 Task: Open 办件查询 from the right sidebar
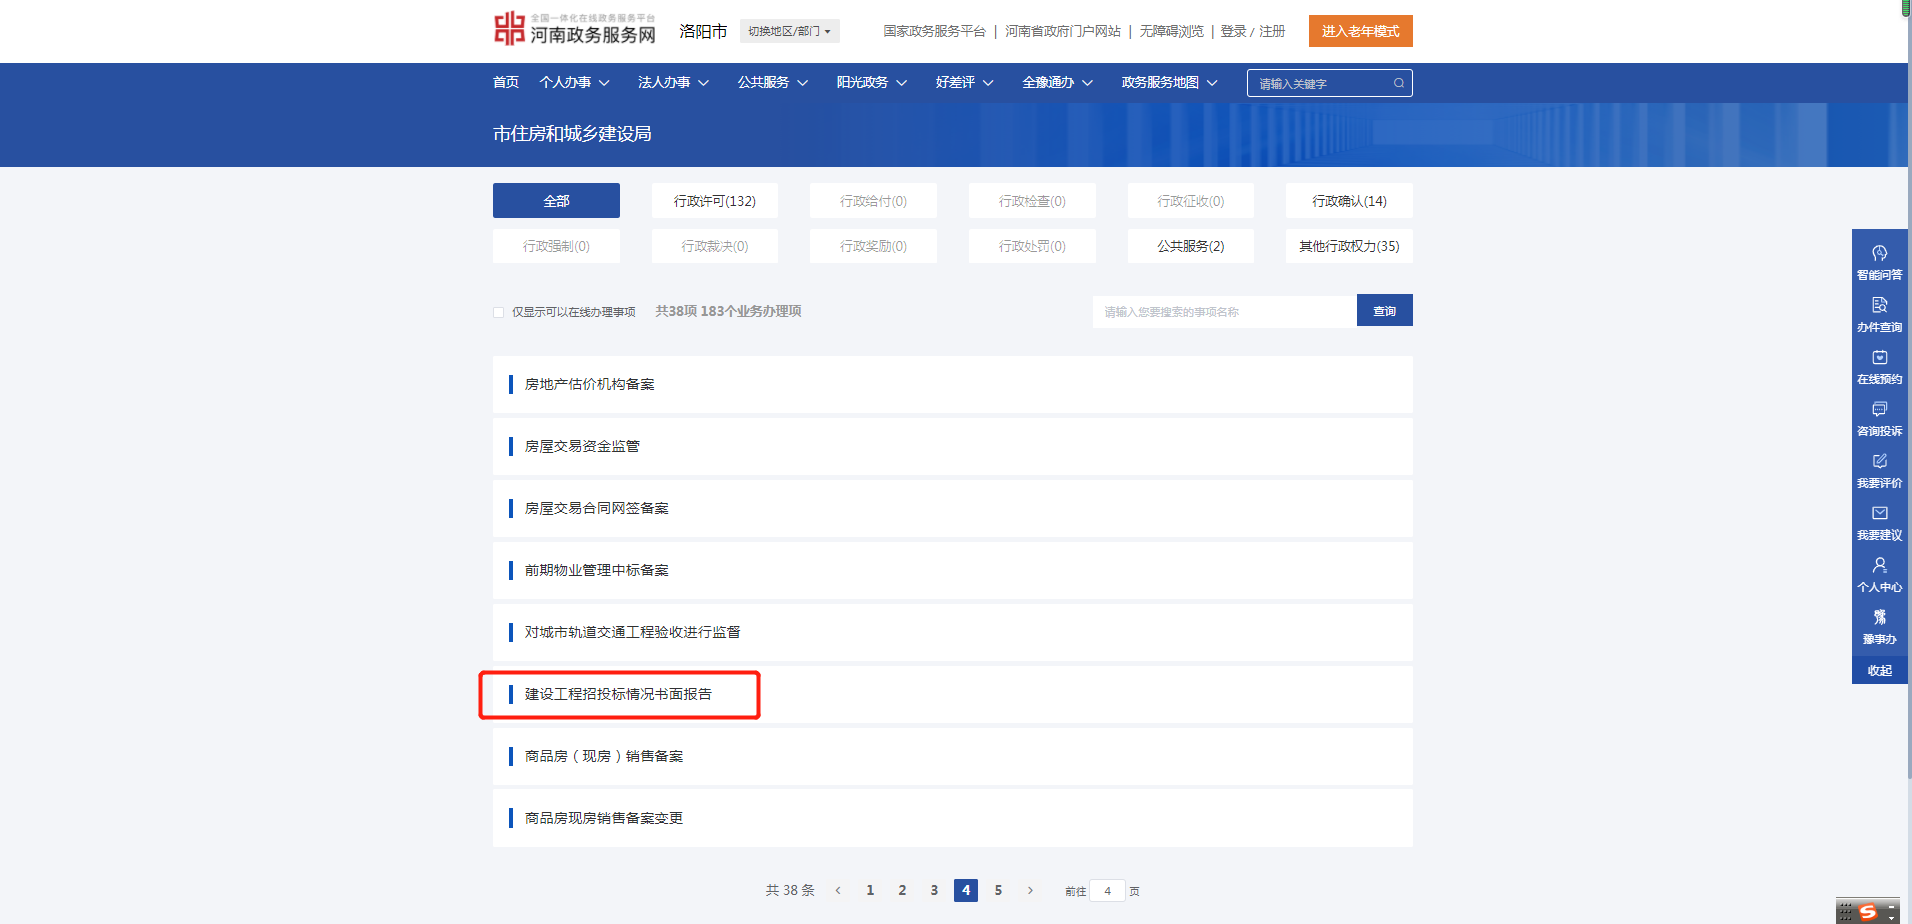tap(1879, 306)
